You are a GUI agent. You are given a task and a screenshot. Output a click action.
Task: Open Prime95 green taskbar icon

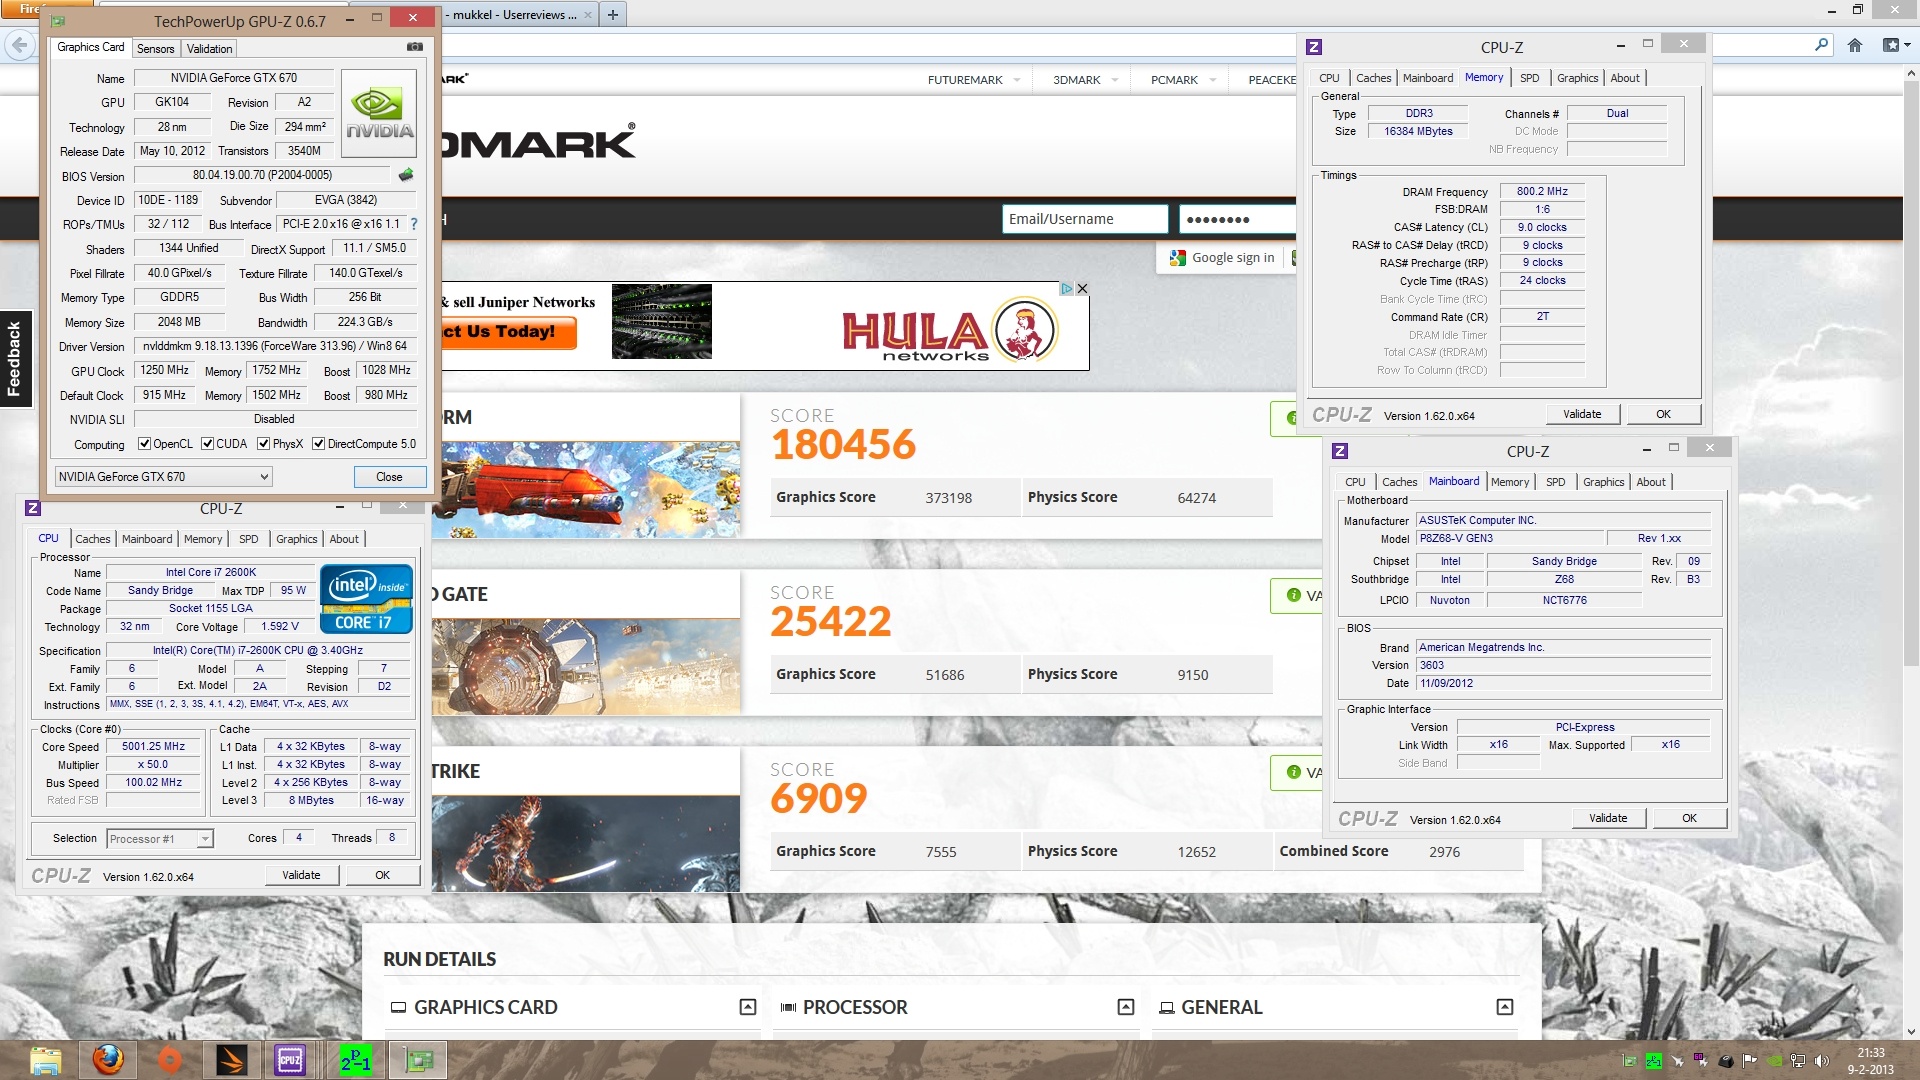(x=355, y=1060)
